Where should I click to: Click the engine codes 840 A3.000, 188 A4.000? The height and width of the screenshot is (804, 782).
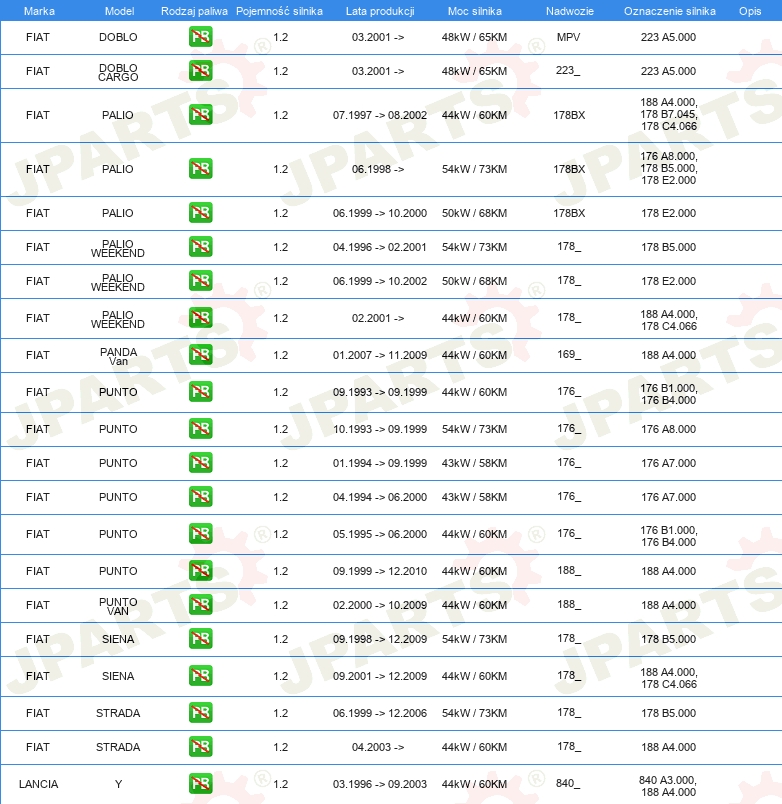pos(668,786)
